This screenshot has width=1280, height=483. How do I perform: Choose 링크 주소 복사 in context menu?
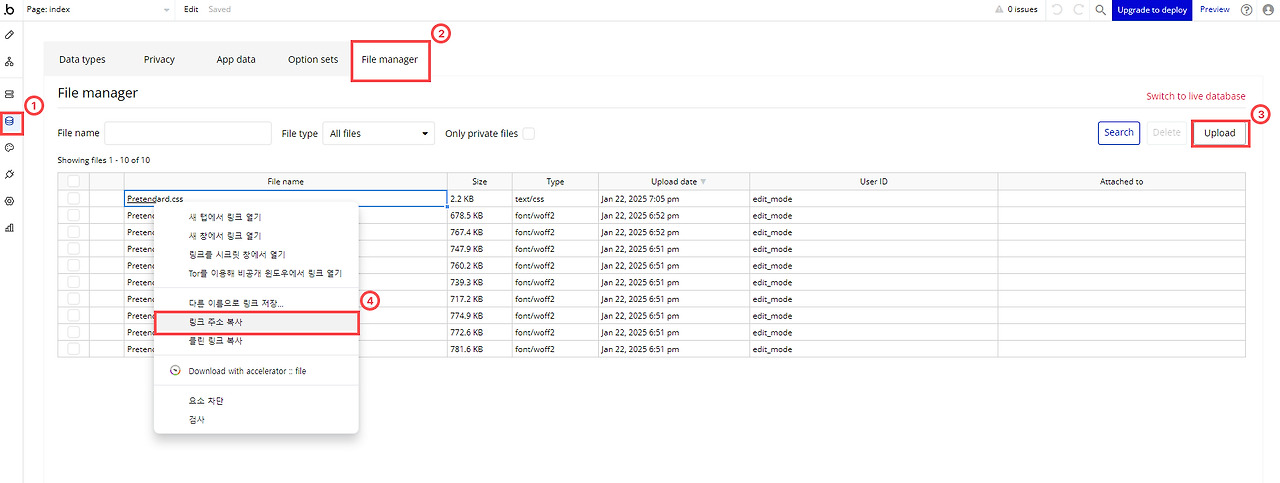click(256, 322)
